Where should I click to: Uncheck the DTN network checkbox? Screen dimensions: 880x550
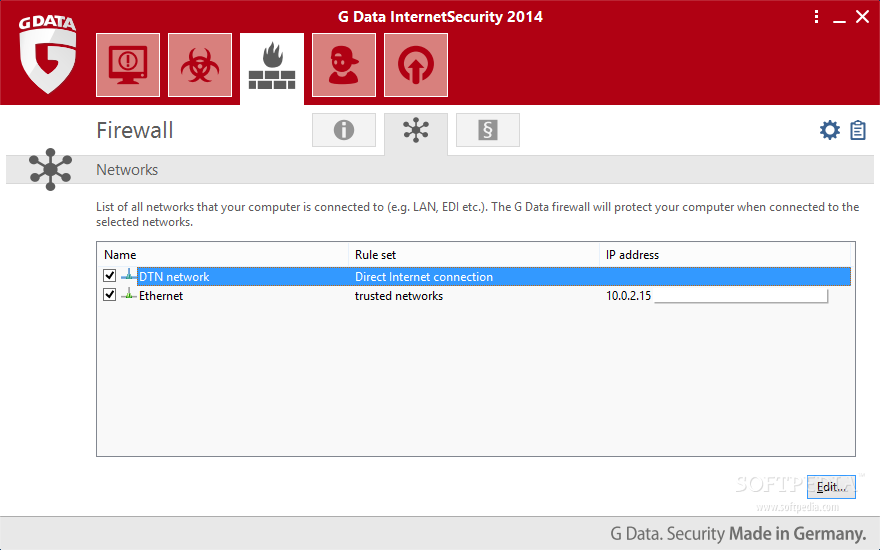[109, 276]
